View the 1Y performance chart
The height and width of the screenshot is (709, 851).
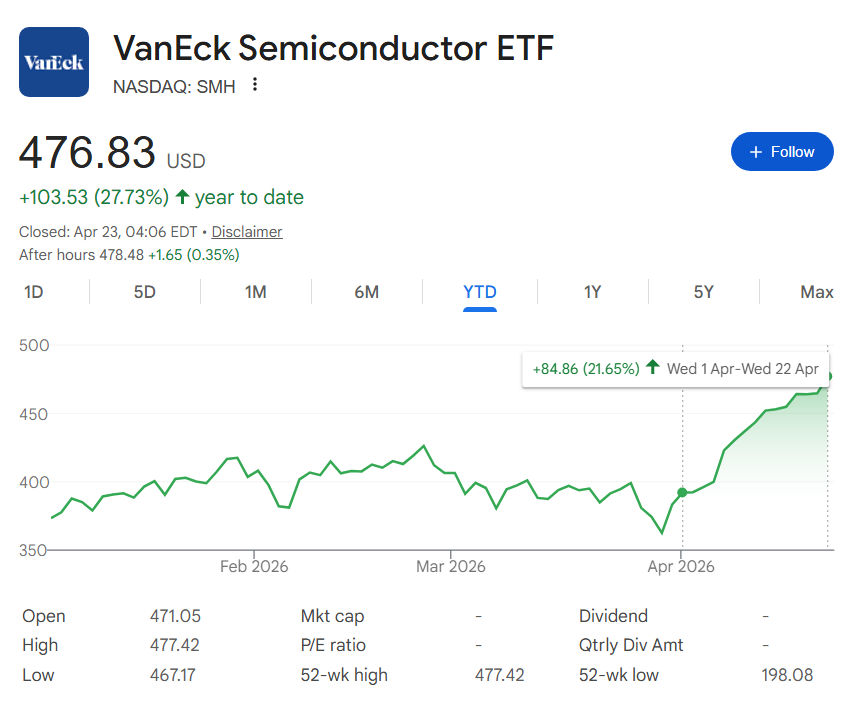[592, 292]
